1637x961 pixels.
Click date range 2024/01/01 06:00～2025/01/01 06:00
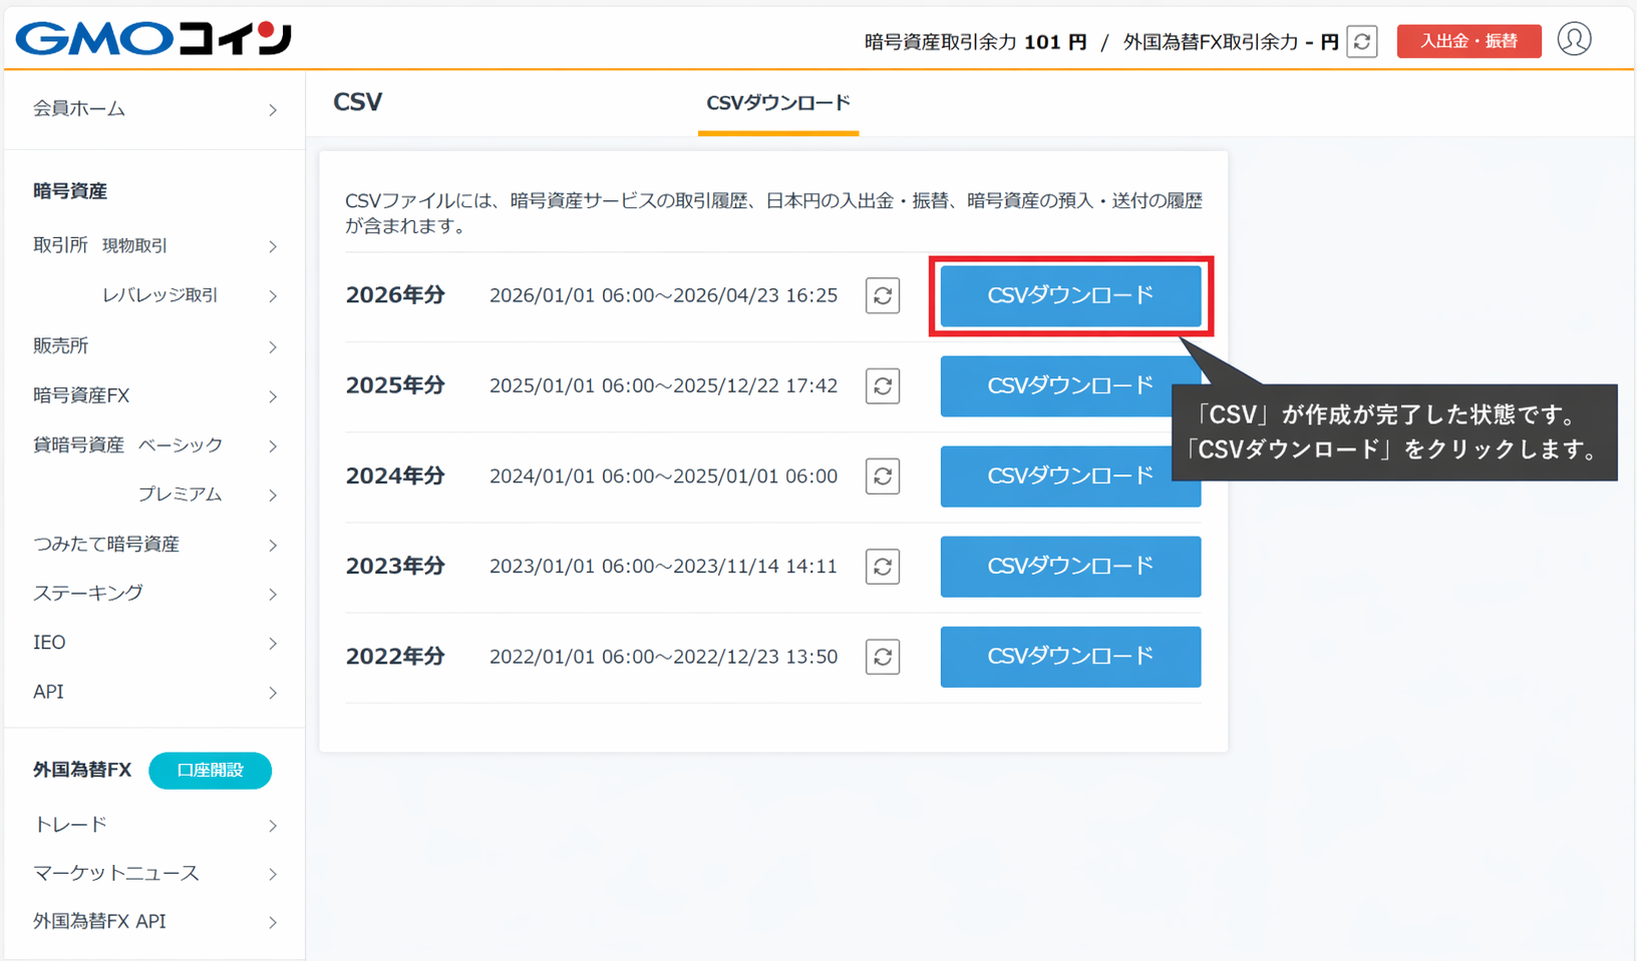pos(663,476)
